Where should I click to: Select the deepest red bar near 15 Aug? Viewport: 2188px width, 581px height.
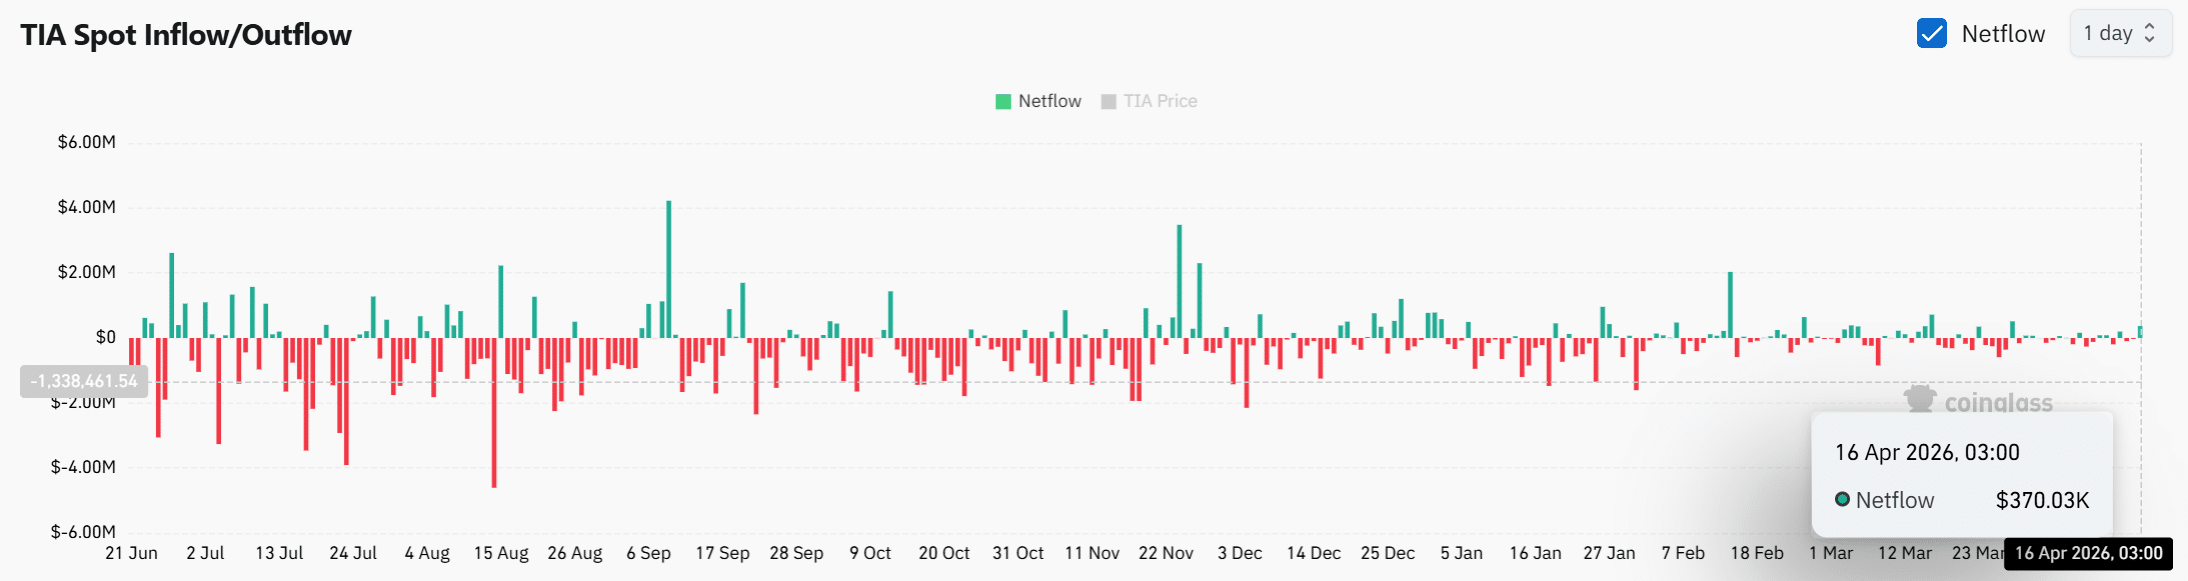click(x=494, y=412)
